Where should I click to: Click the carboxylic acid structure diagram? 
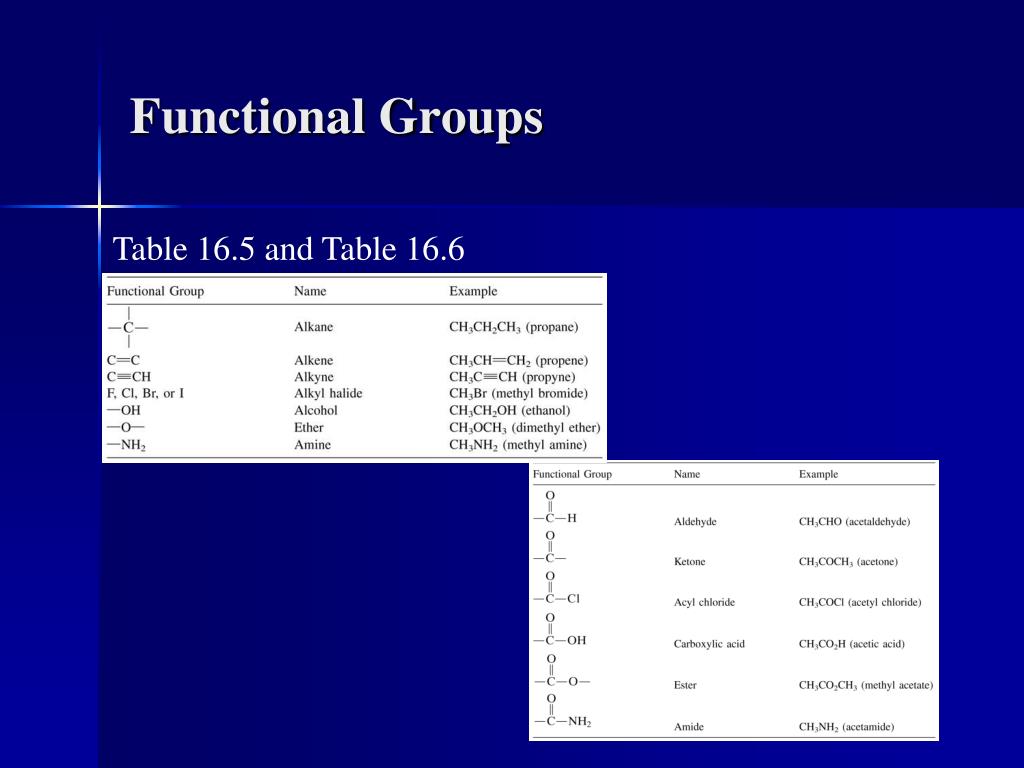point(559,633)
